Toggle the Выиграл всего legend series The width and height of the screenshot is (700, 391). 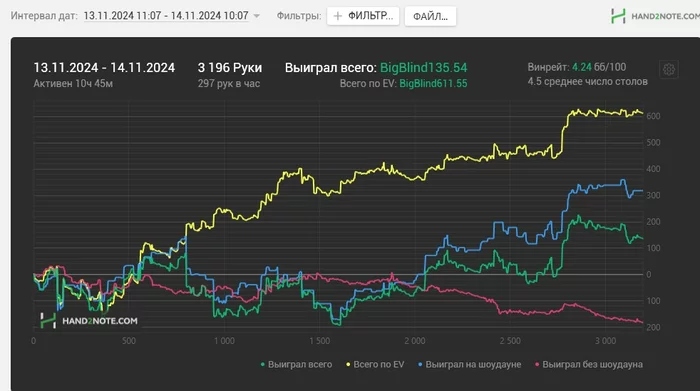pos(296,364)
